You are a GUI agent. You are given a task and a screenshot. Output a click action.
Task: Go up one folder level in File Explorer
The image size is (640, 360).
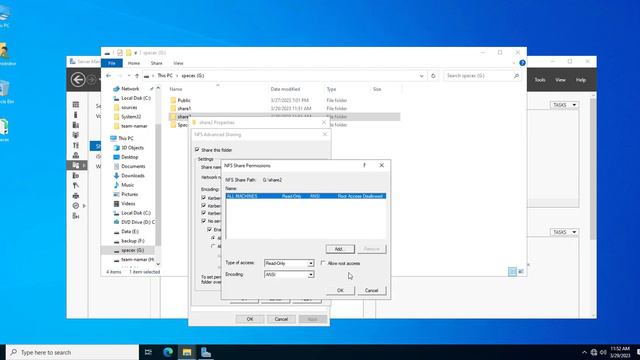[x=137, y=76]
